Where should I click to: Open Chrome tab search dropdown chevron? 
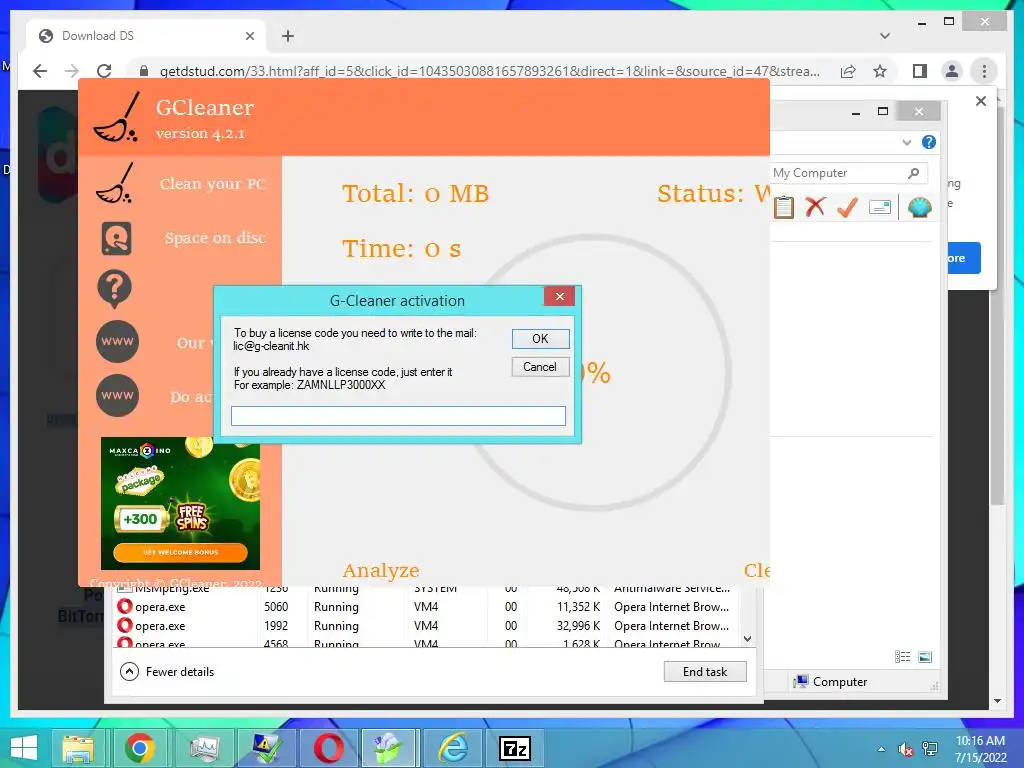(884, 36)
